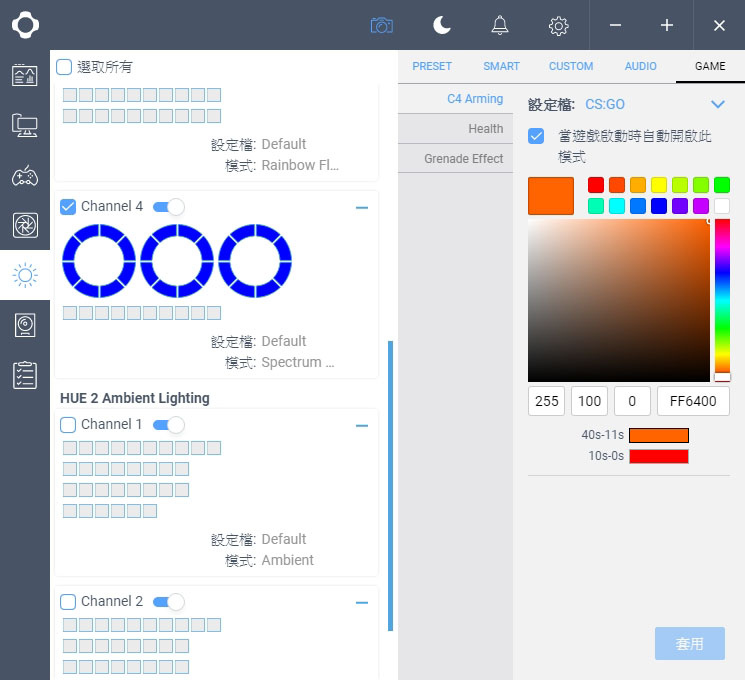Click the zoom-out minus icon in title bar
The height and width of the screenshot is (680, 745).
(616, 25)
